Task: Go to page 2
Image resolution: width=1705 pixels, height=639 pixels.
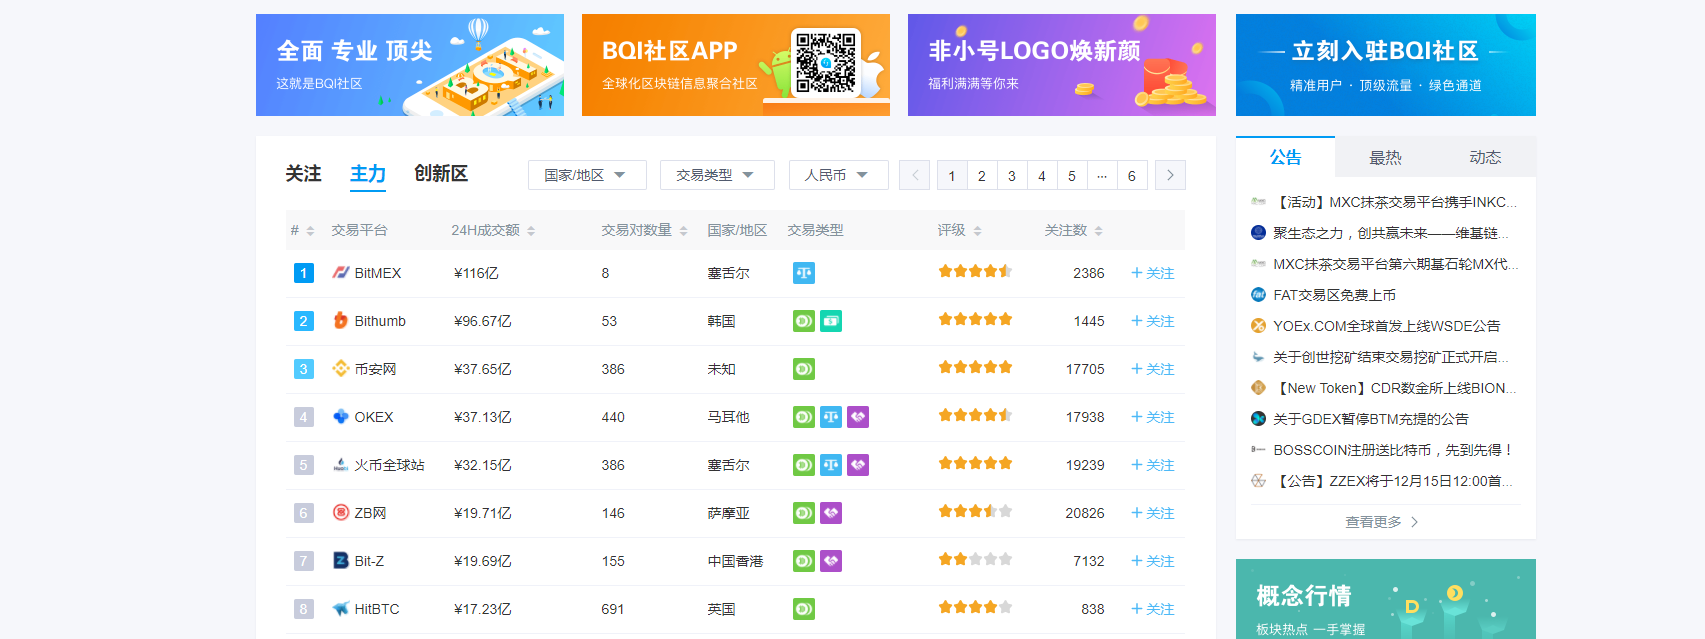Action: (982, 175)
